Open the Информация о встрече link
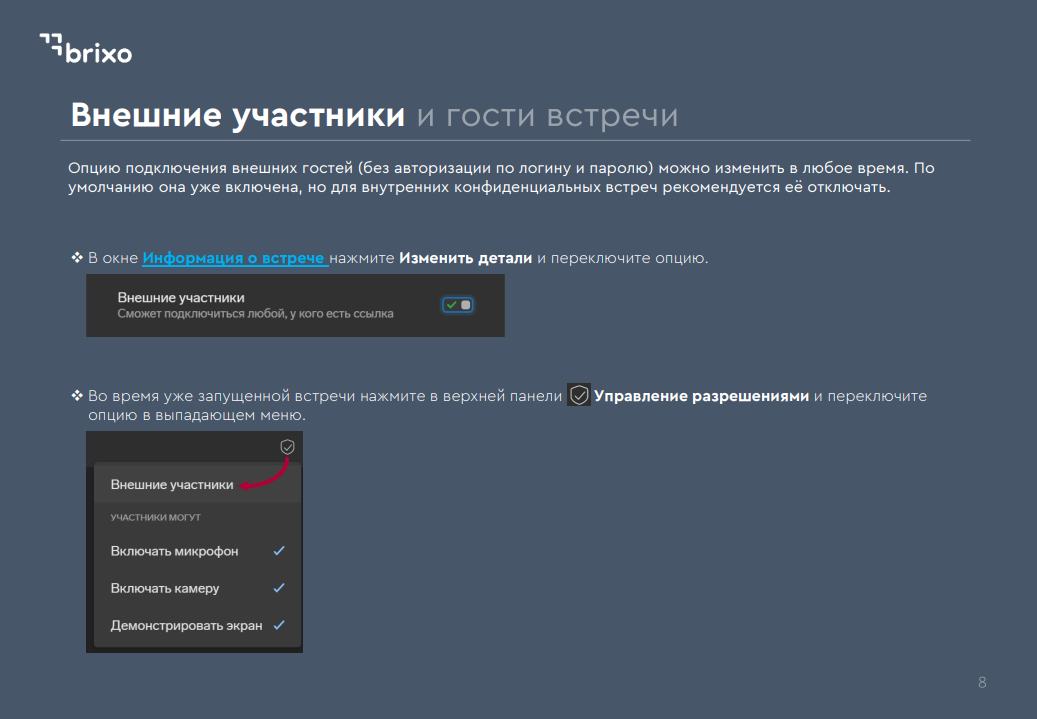The image size is (1037, 719). point(234,258)
